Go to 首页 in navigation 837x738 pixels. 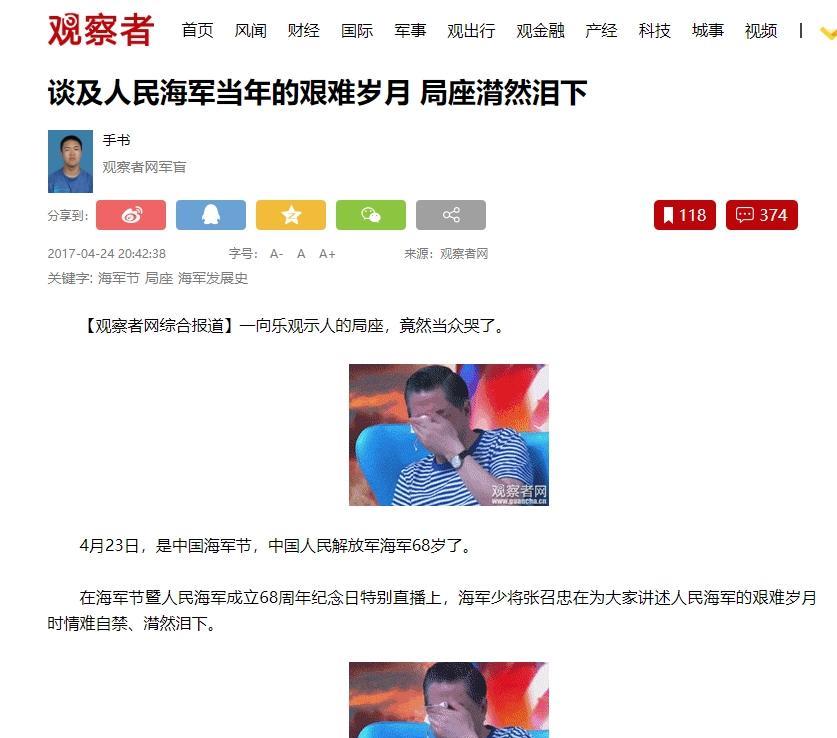(x=198, y=31)
